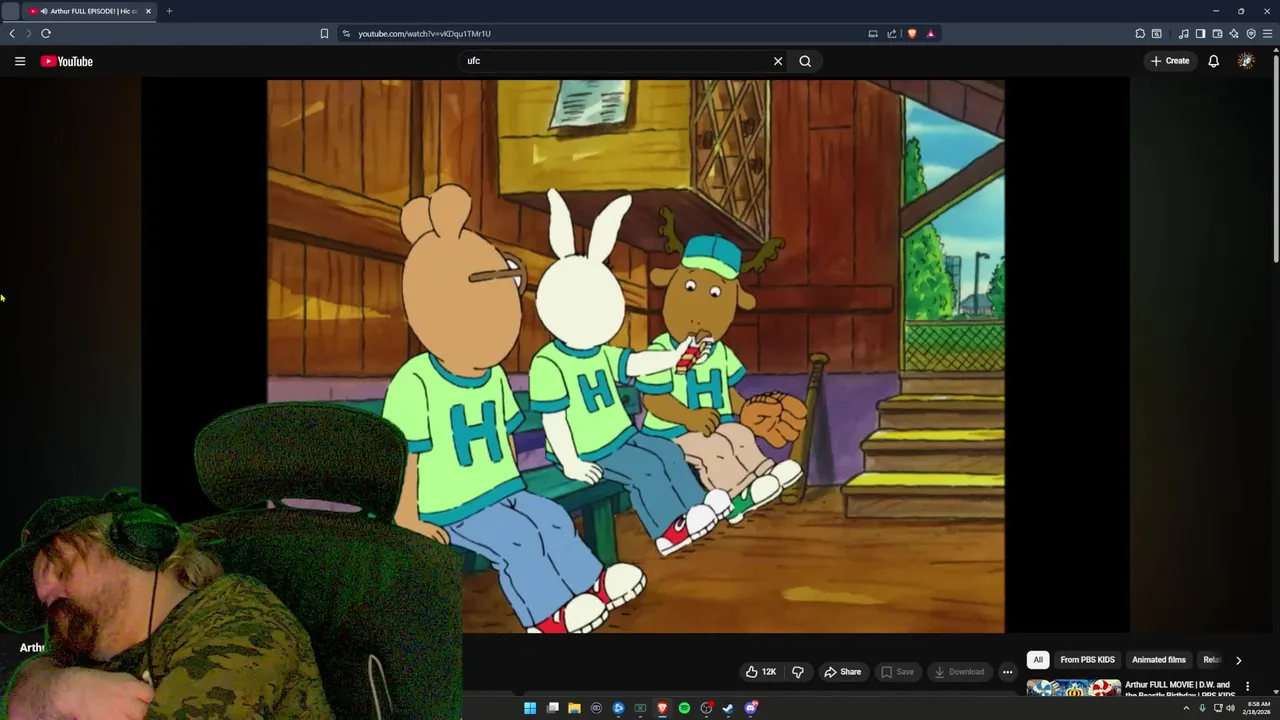The height and width of the screenshot is (720, 1280).
Task: Open more actions three-dot menu under video
Action: [x=1008, y=672]
